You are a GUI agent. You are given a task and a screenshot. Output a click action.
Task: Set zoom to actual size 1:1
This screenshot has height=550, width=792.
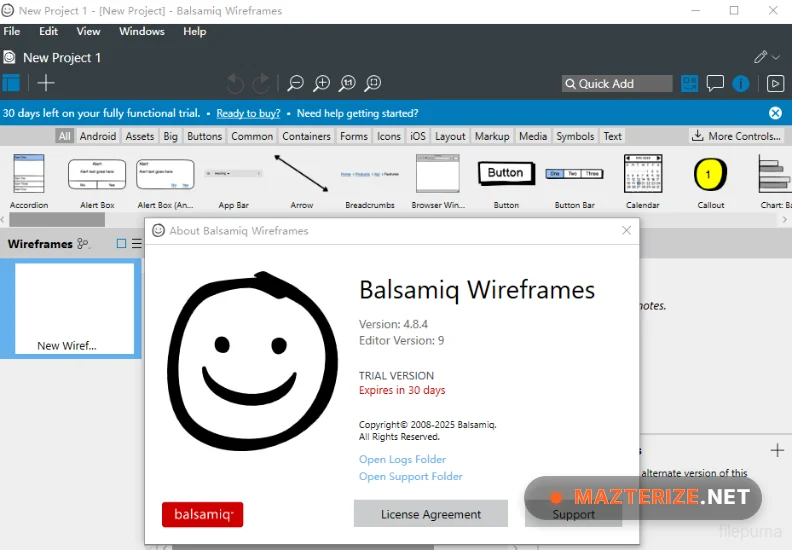pyautogui.click(x=348, y=83)
